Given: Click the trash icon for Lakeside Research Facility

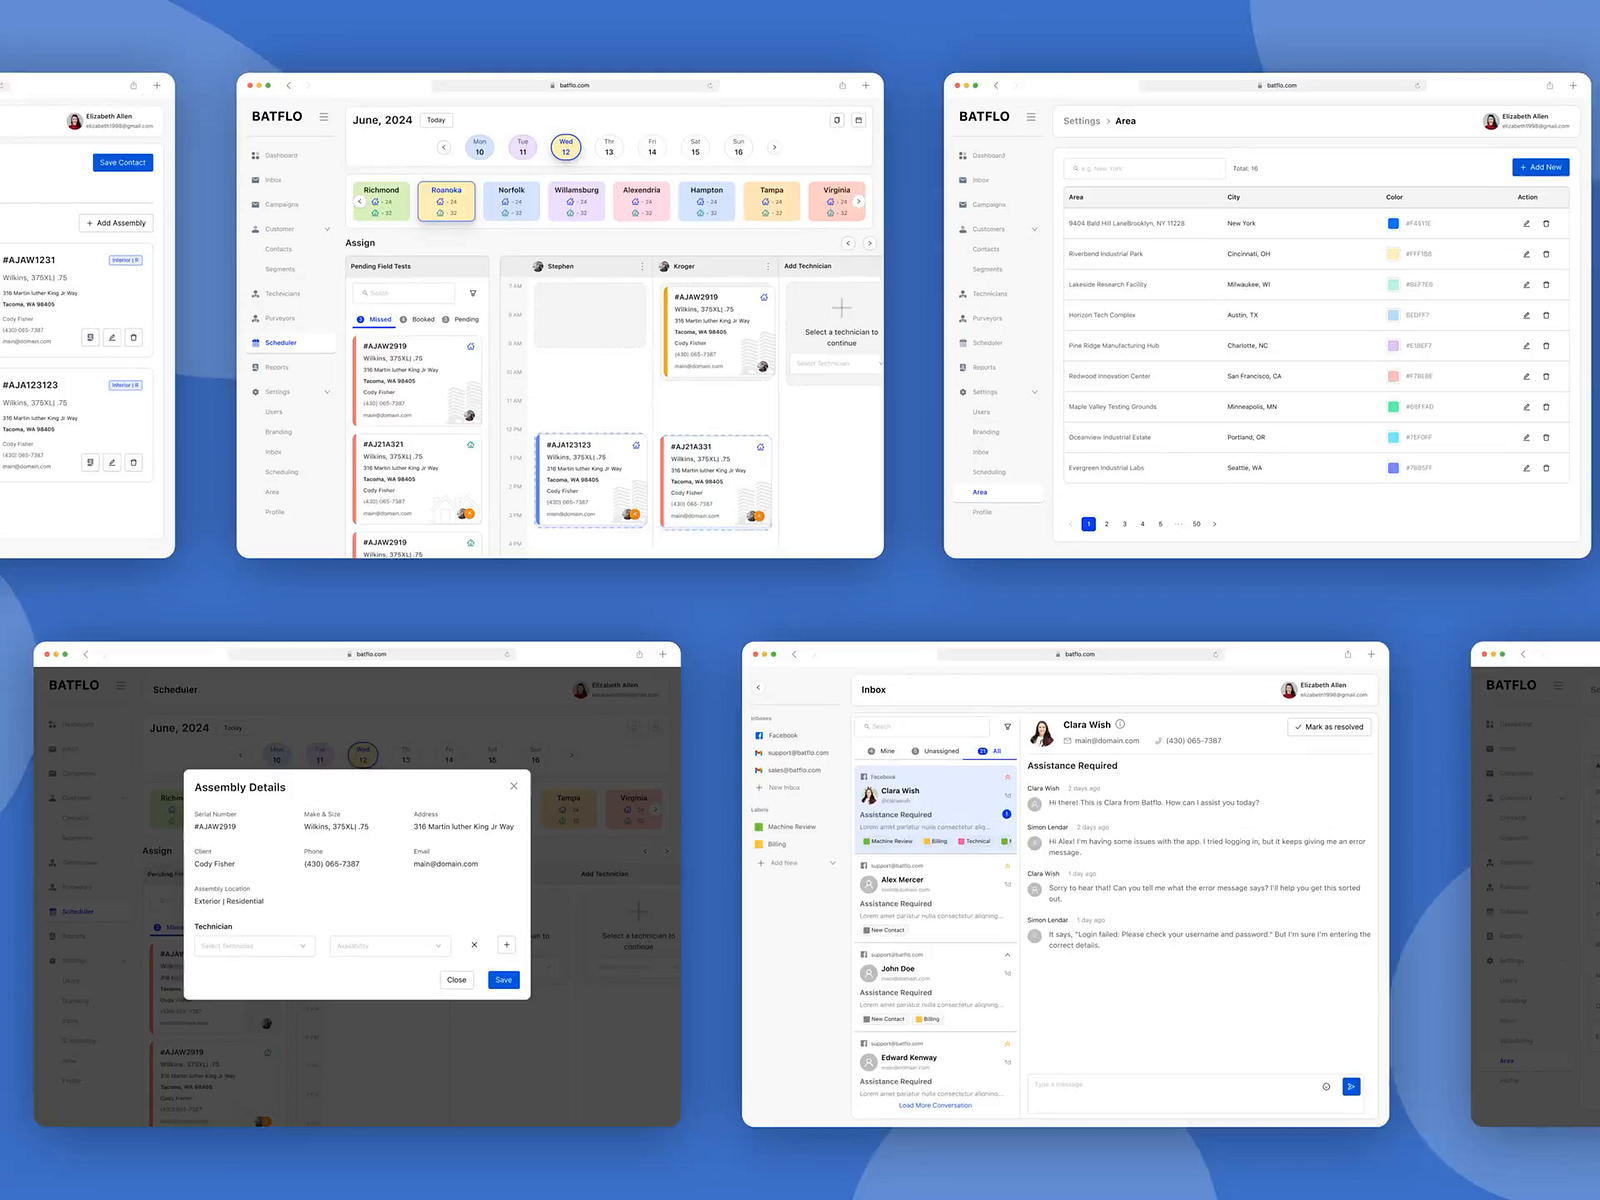Looking at the screenshot, I should (x=1546, y=284).
